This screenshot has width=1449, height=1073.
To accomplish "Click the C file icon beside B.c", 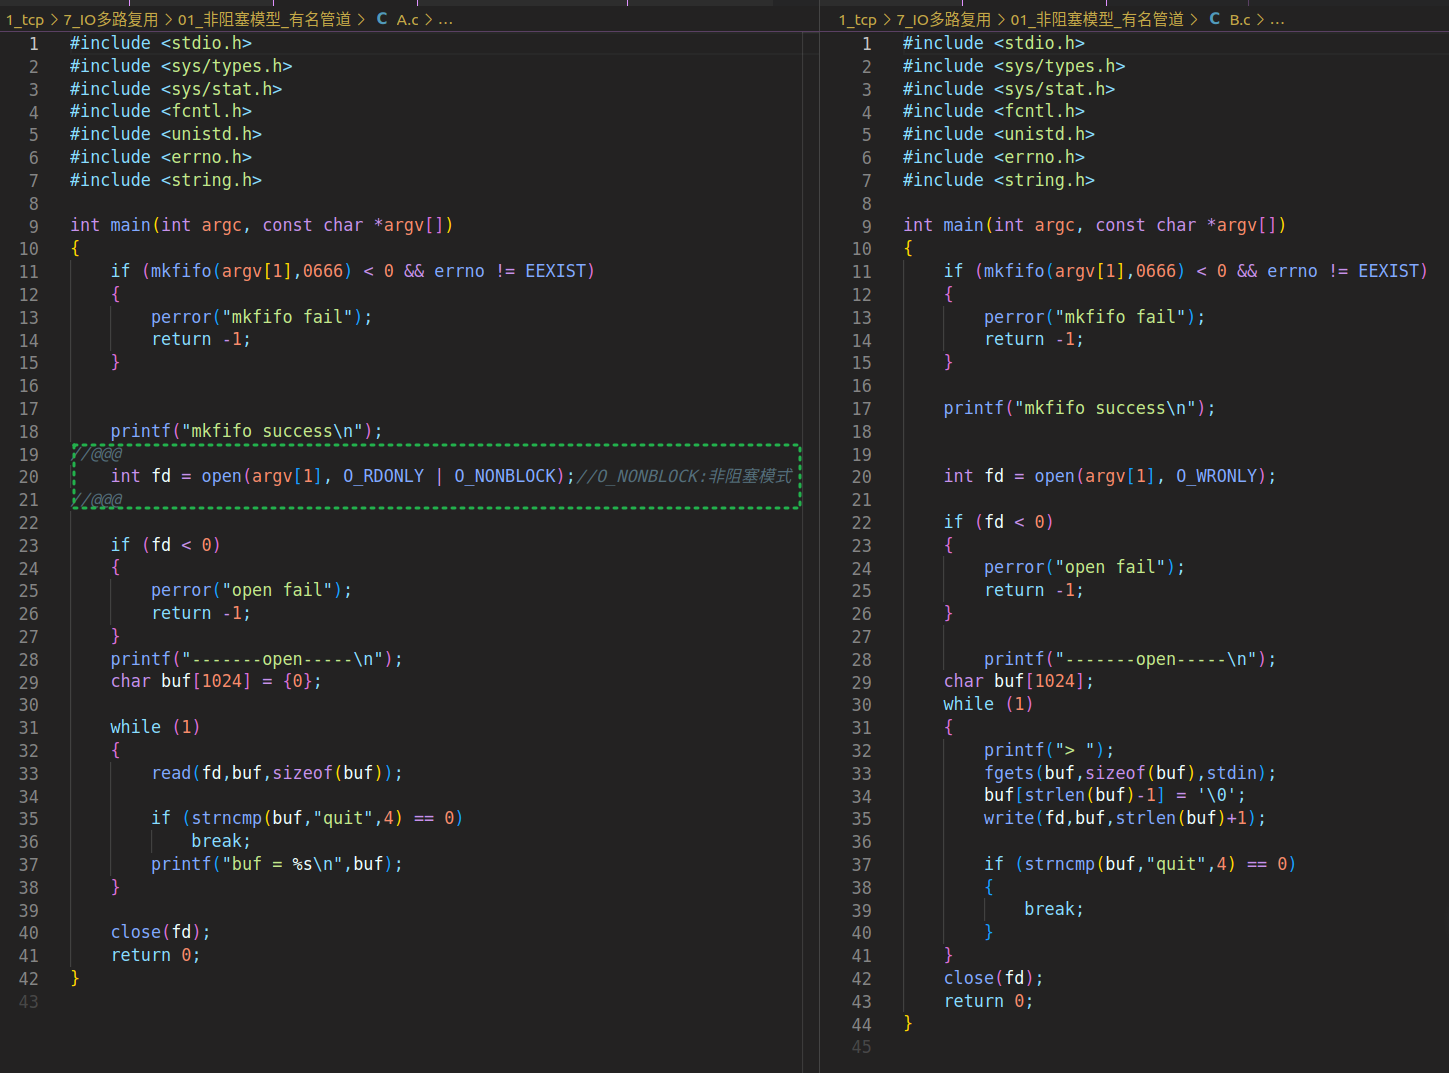I will click(1215, 19).
